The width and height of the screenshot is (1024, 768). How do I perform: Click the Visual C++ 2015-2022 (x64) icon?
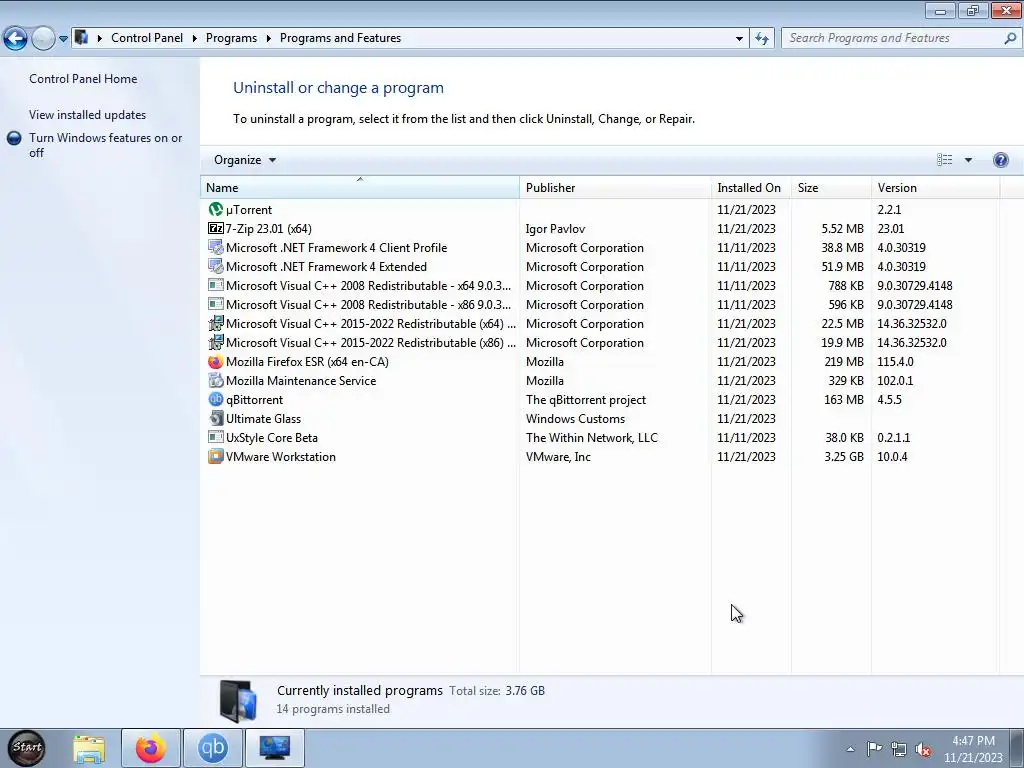click(216, 323)
